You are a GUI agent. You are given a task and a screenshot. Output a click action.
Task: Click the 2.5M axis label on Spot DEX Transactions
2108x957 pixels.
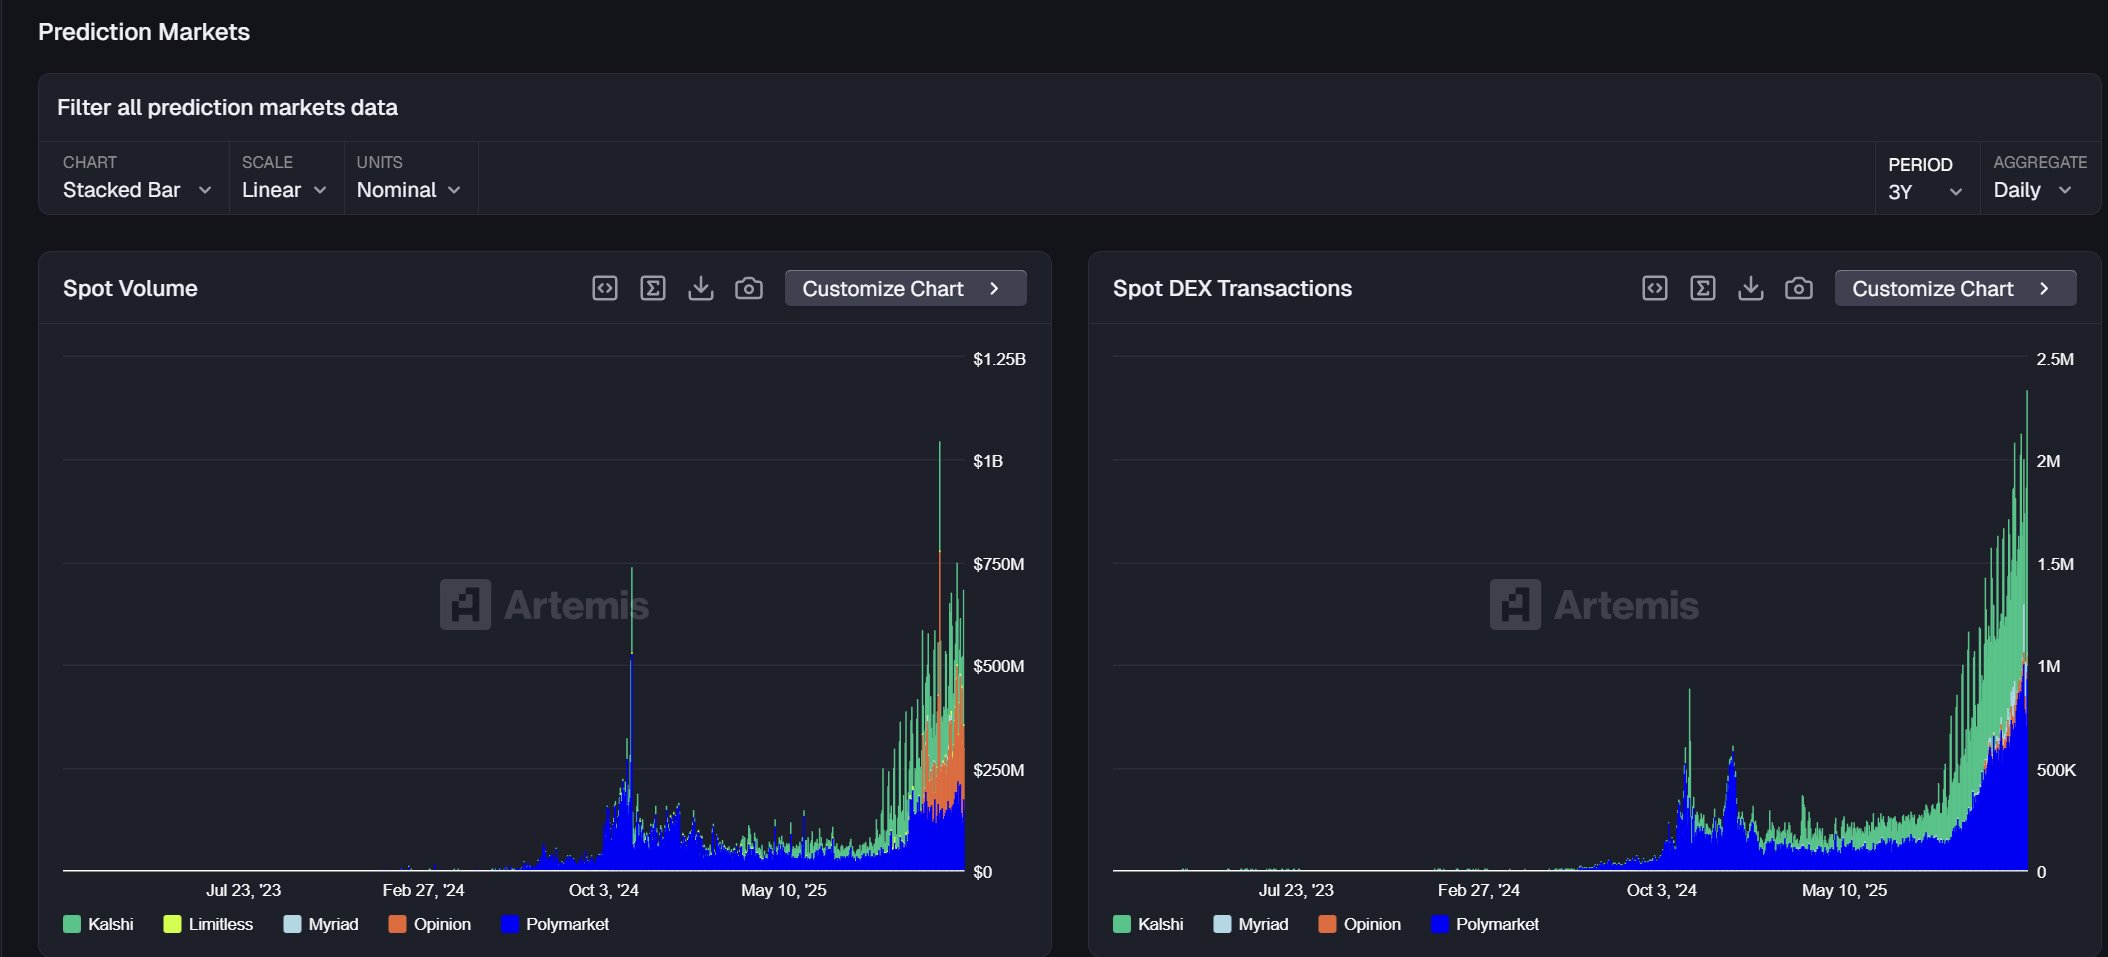(2055, 359)
